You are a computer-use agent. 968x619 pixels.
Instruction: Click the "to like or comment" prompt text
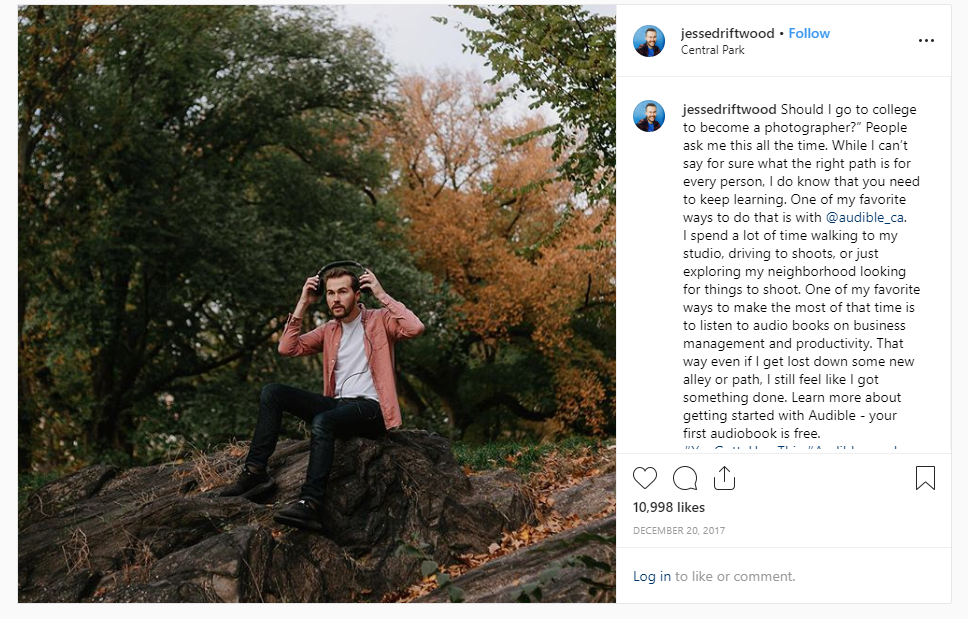pos(735,576)
